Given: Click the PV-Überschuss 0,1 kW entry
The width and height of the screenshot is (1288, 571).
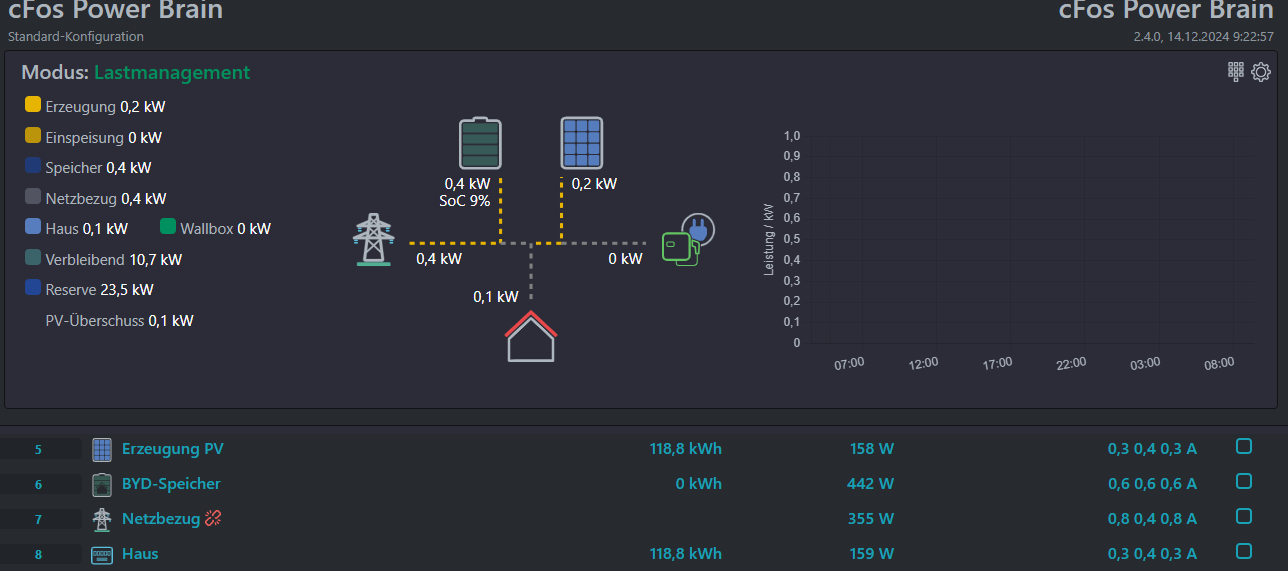Looking at the screenshot, I should [119, 321].
